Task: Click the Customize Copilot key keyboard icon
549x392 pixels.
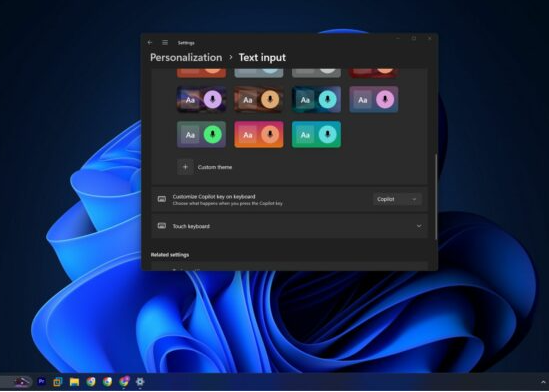Action: coord(162,199)
